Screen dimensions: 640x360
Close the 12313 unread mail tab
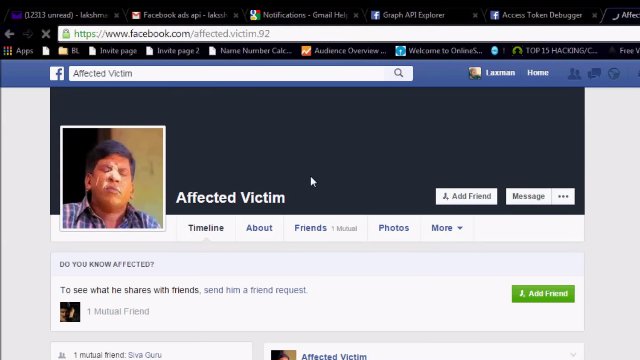[x=117, y=16]
